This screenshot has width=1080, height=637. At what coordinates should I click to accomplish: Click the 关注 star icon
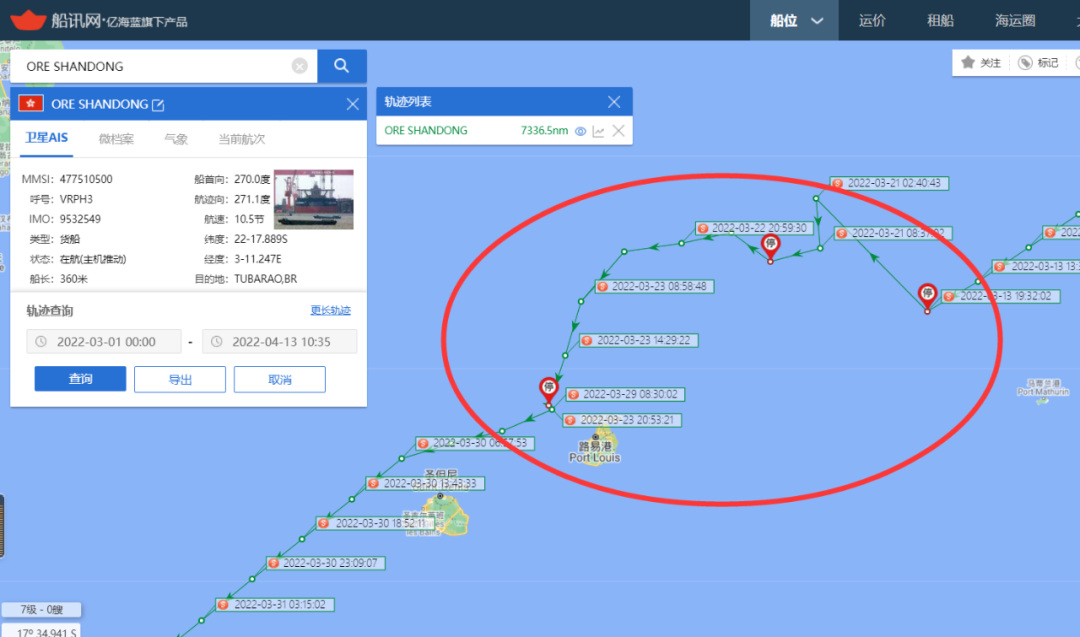[968, 63]
